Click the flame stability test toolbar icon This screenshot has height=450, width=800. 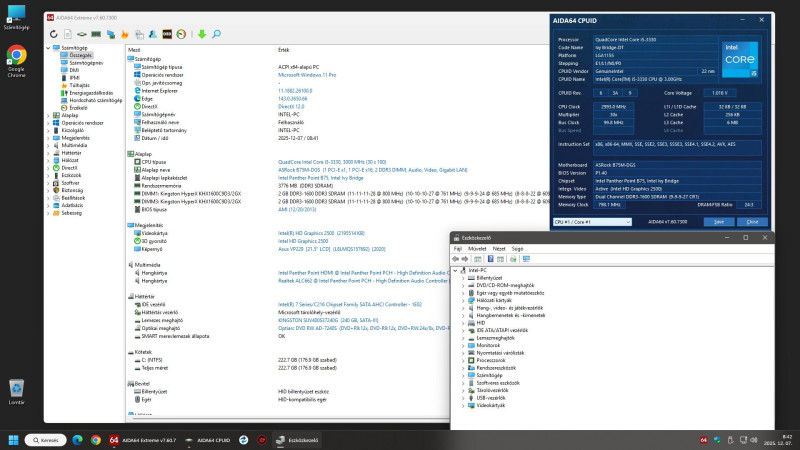pyautogui.click(x=124, y=34)
